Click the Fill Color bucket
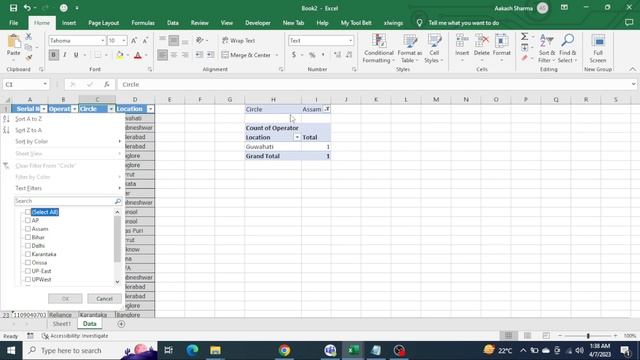640x360 pixels. (120, 55)
